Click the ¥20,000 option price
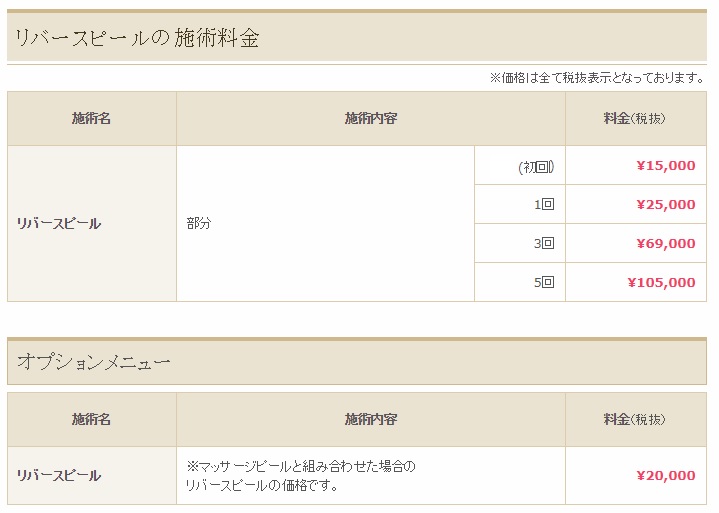Image resolution: width=719 pixels, height=513 pixels. click(x=665, y=476)
